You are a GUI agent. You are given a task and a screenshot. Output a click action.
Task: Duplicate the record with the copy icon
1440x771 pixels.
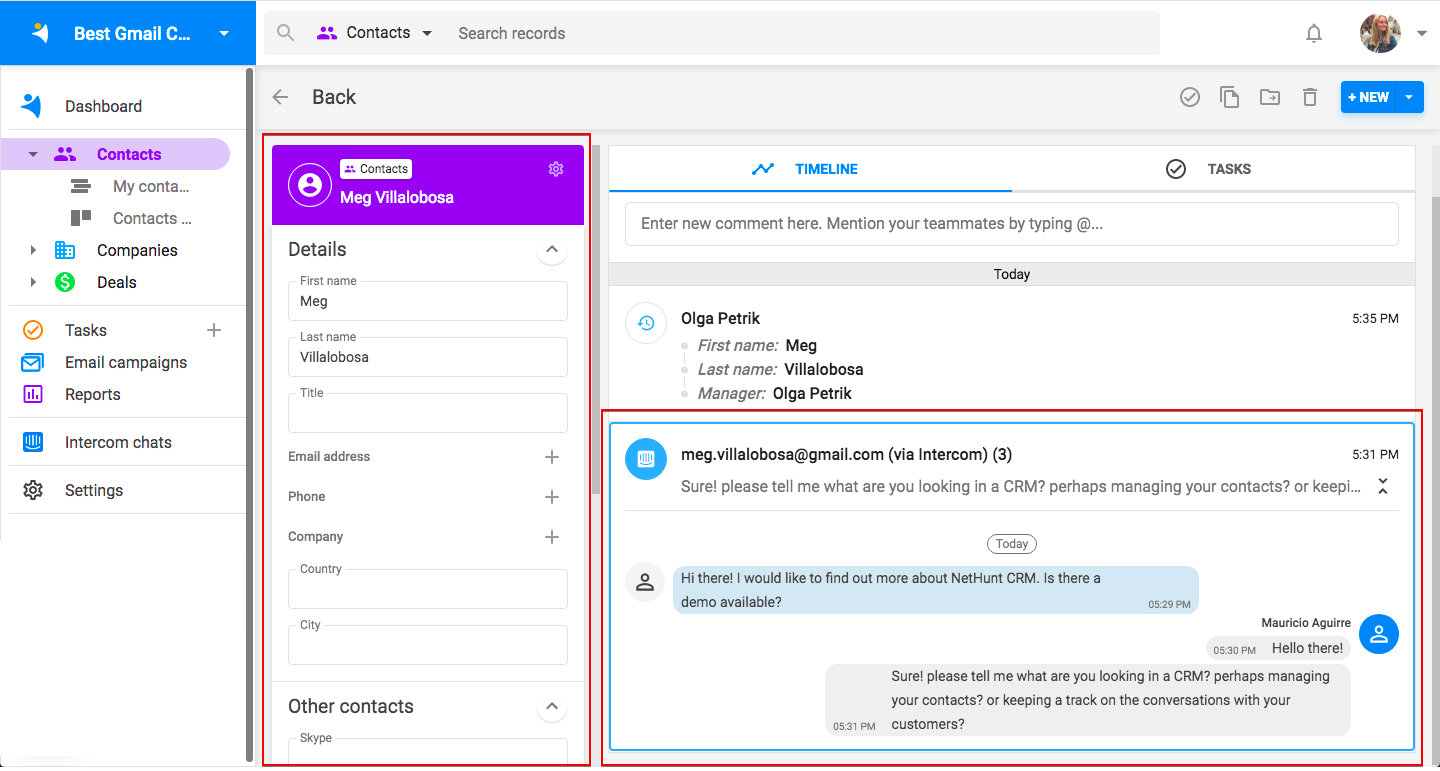coord(1230,97)
